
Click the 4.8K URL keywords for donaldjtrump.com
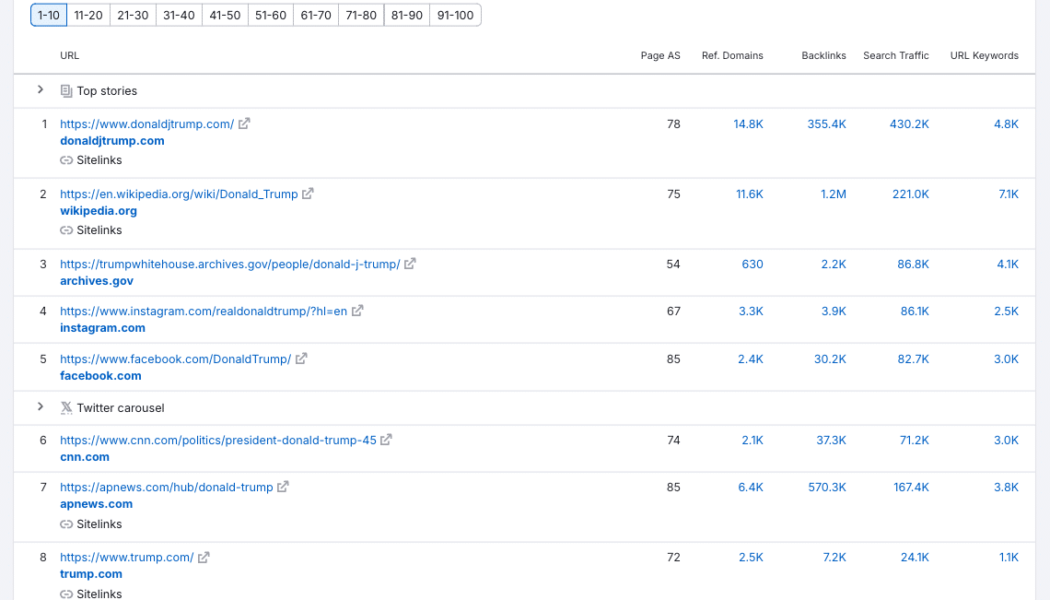point(1008,123)
